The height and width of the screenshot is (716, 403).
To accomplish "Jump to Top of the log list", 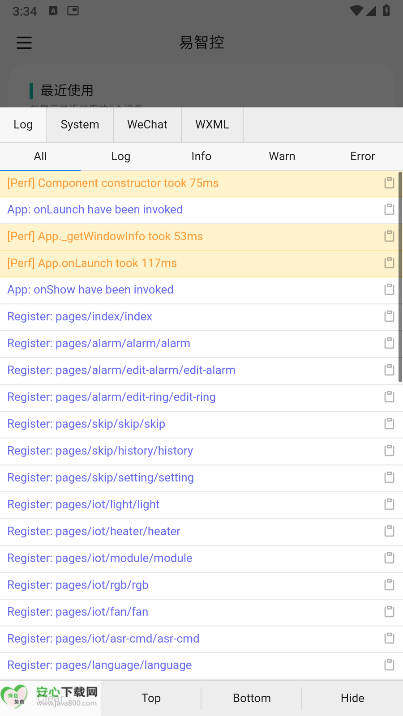I will click(x=151, y=698).
